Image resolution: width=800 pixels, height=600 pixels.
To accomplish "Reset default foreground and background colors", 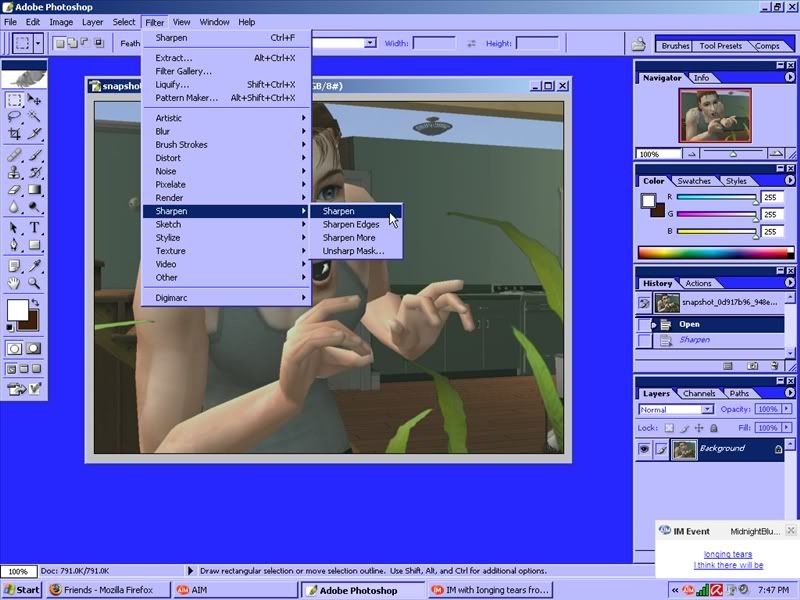I will click(x=10, y=328).
